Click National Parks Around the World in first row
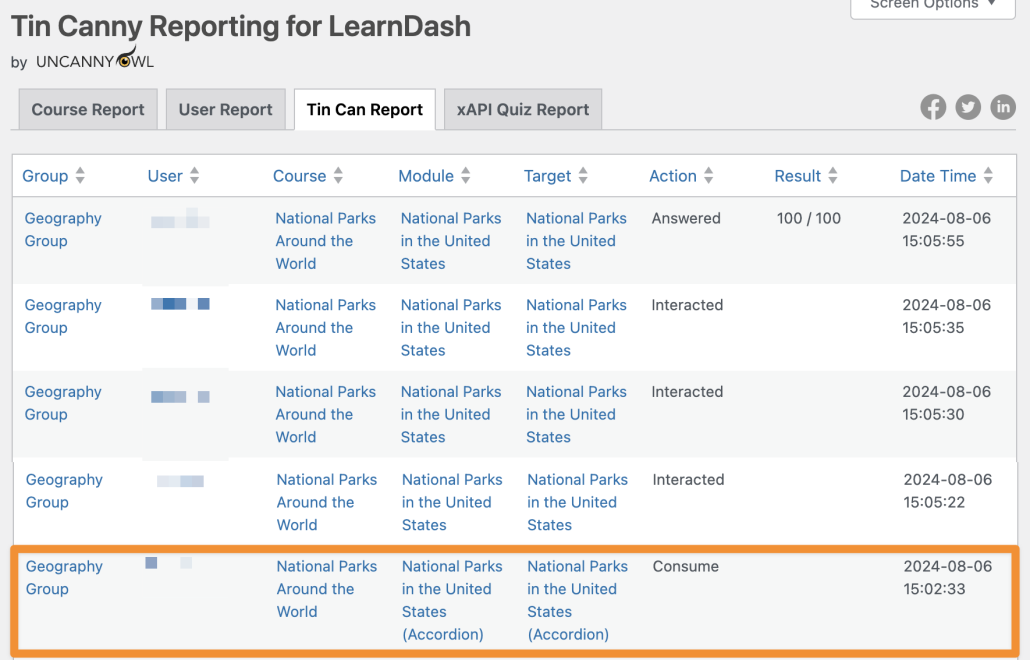Image resolution: width=1030 pixels, height=660 pixels. click(325, 241)
